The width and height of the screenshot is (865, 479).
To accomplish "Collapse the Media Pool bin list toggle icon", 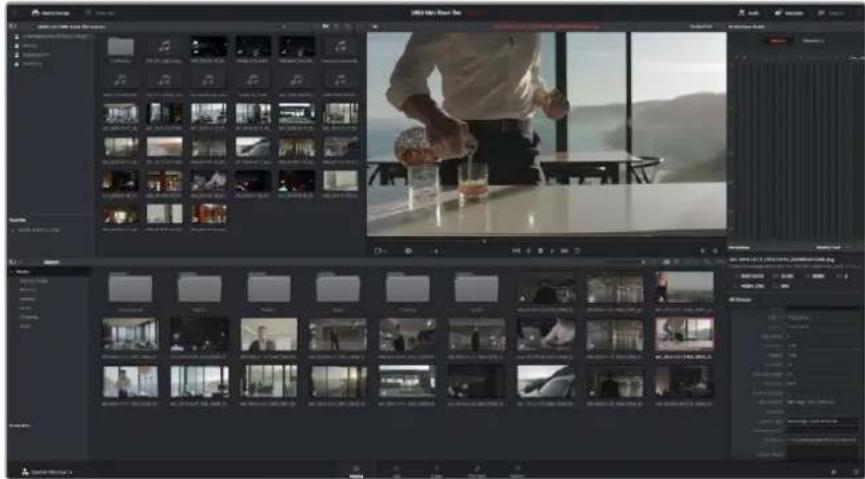I will click(x=13, y=262).
